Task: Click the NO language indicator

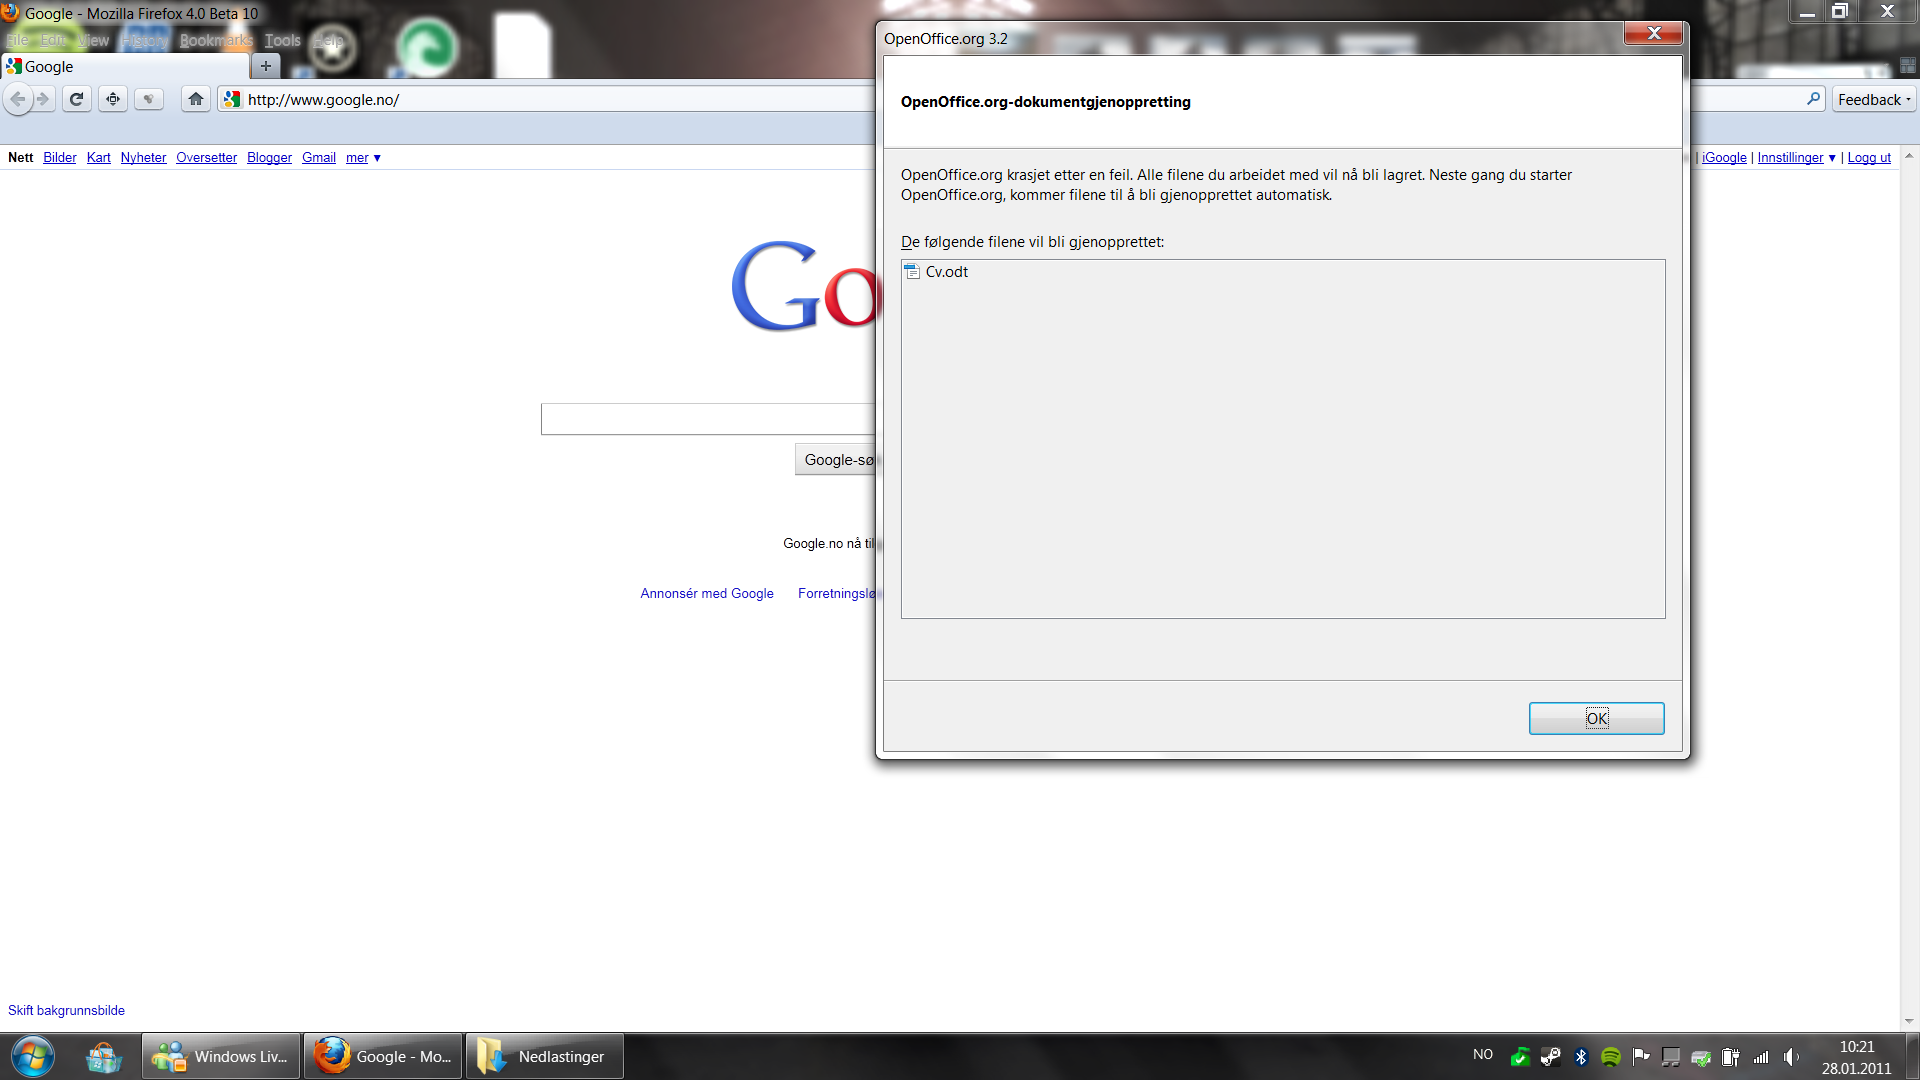Action: point(1483,1055)
